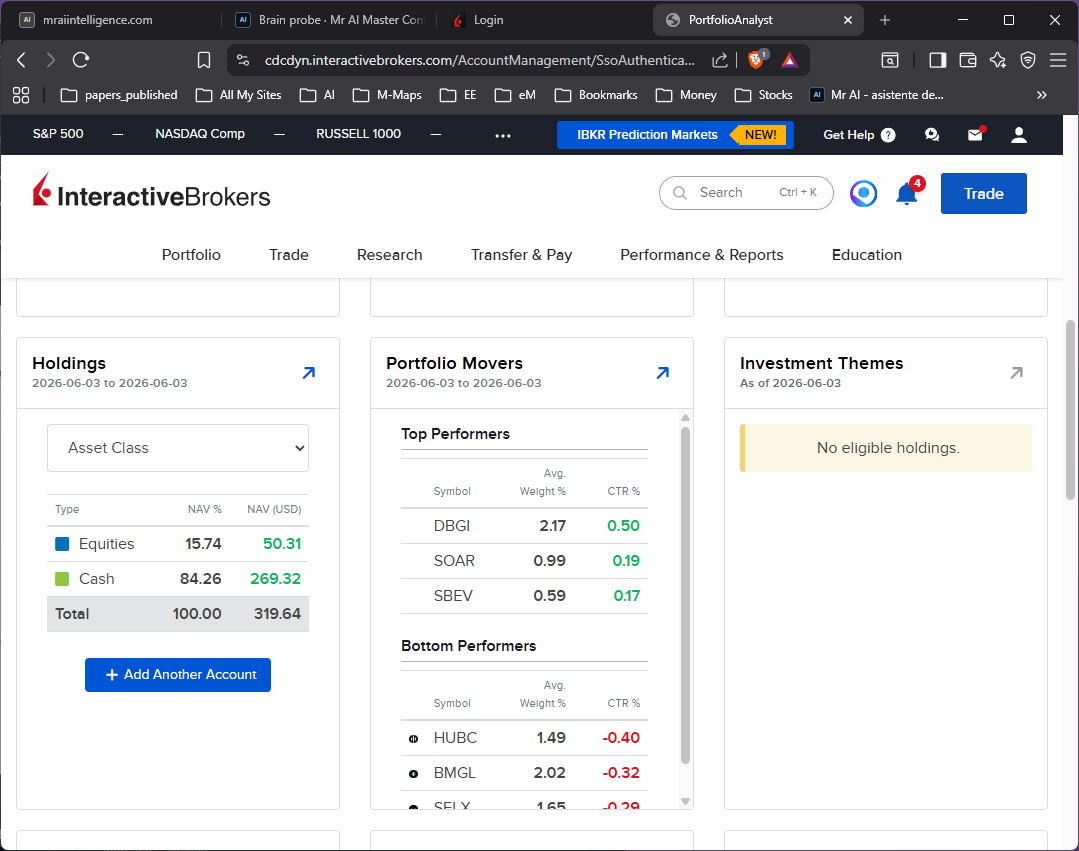Expand the Asset Class dropdown

coord(178,448)
